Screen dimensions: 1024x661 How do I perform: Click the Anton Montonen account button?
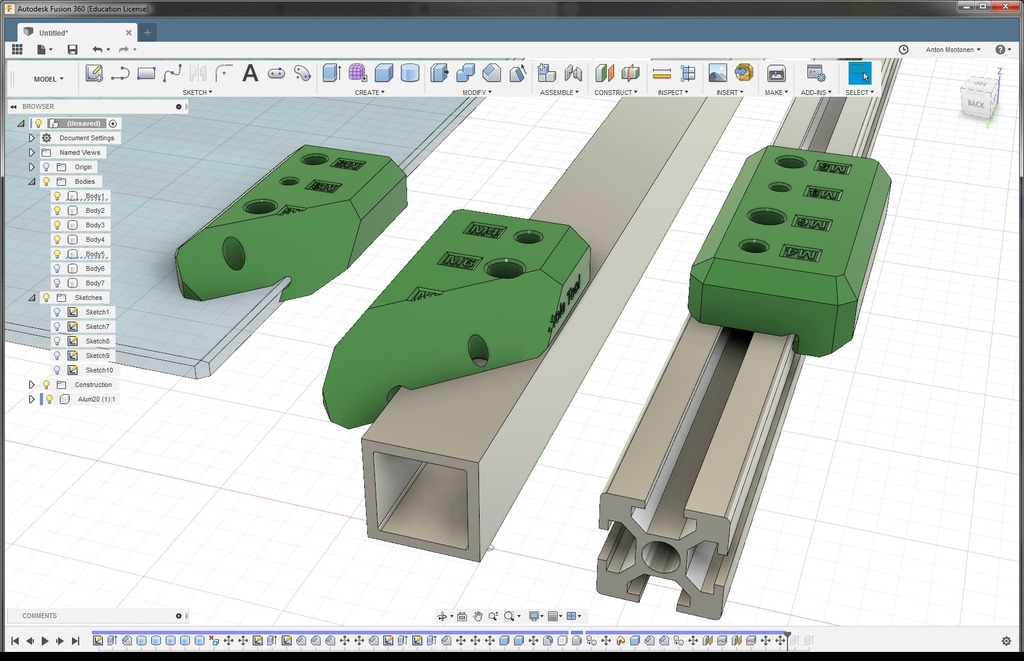tap(953, 49)
